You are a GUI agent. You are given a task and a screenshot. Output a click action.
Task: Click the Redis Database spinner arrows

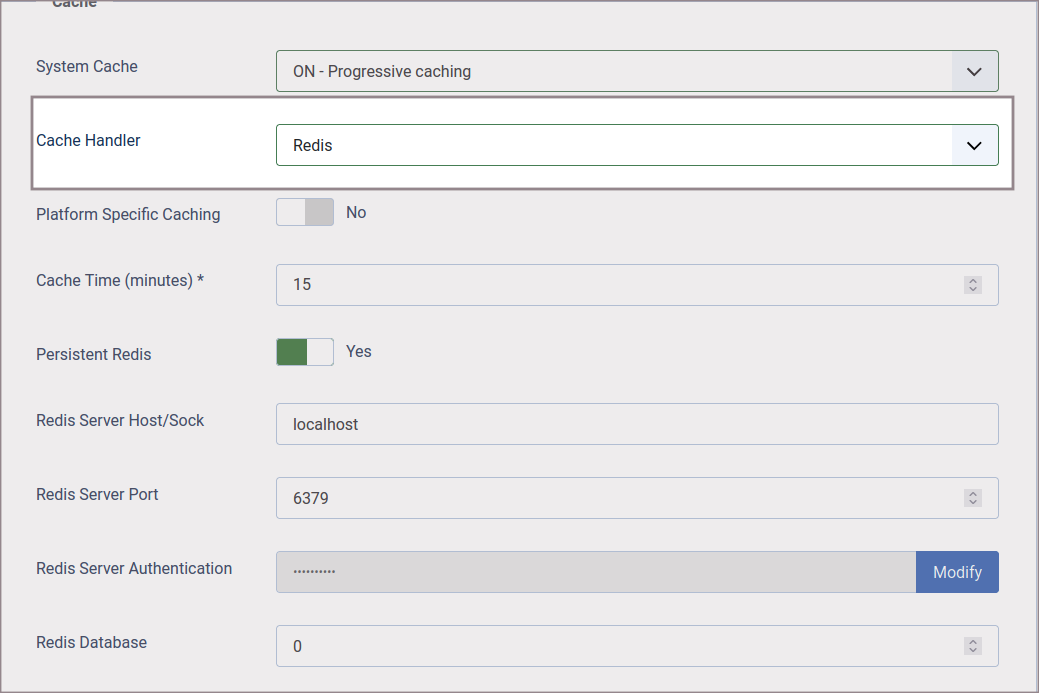tap(972, 646)
